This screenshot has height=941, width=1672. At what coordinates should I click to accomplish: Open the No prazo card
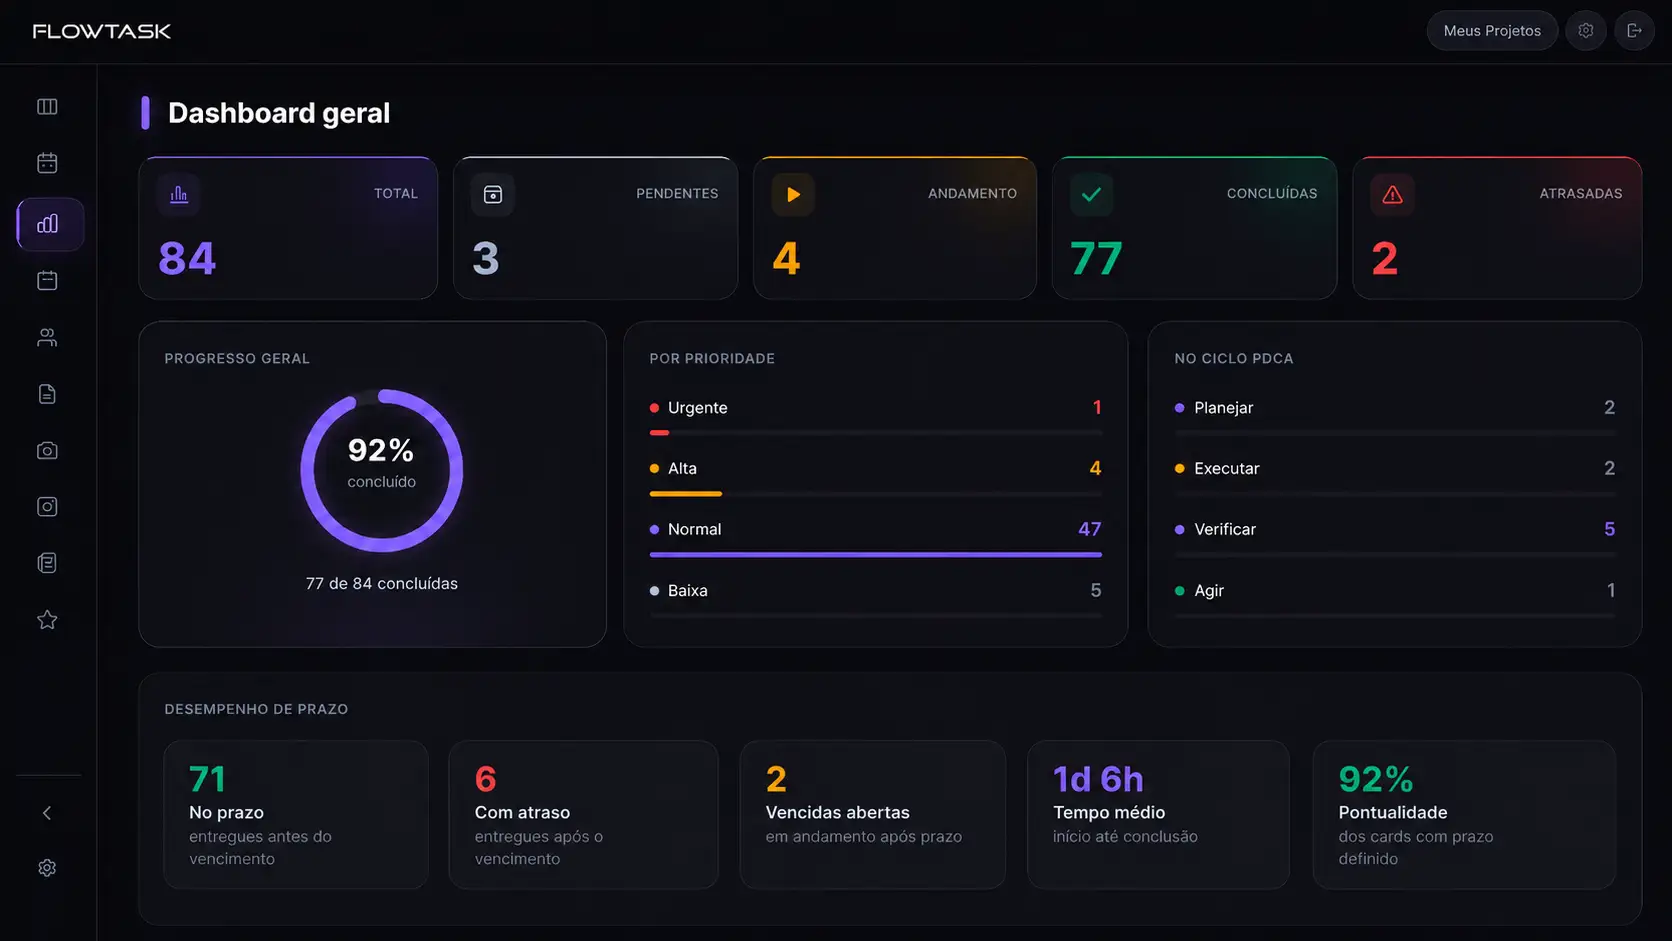tap(296, 814)
